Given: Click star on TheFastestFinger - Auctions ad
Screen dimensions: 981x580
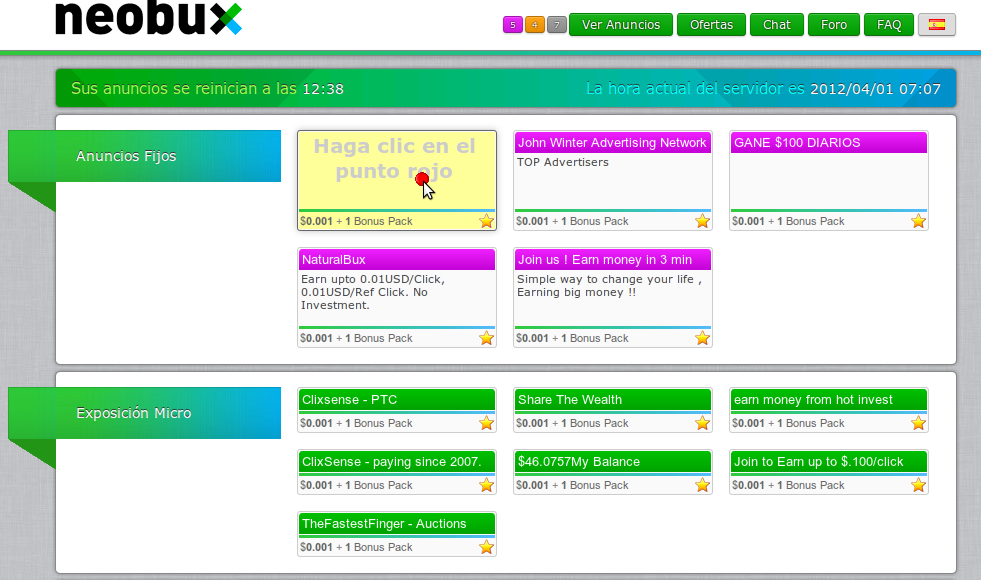Looking at the screenshot, I should (x=486, y=547).
